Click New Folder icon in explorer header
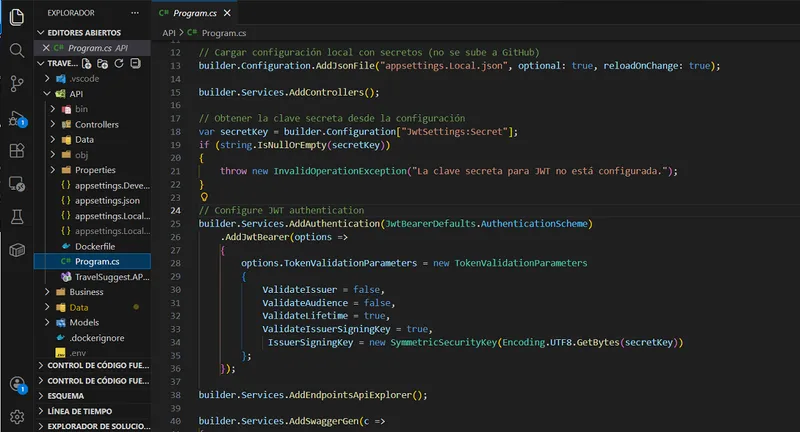This screenshot has width=800, height=432. coord(103,63)
